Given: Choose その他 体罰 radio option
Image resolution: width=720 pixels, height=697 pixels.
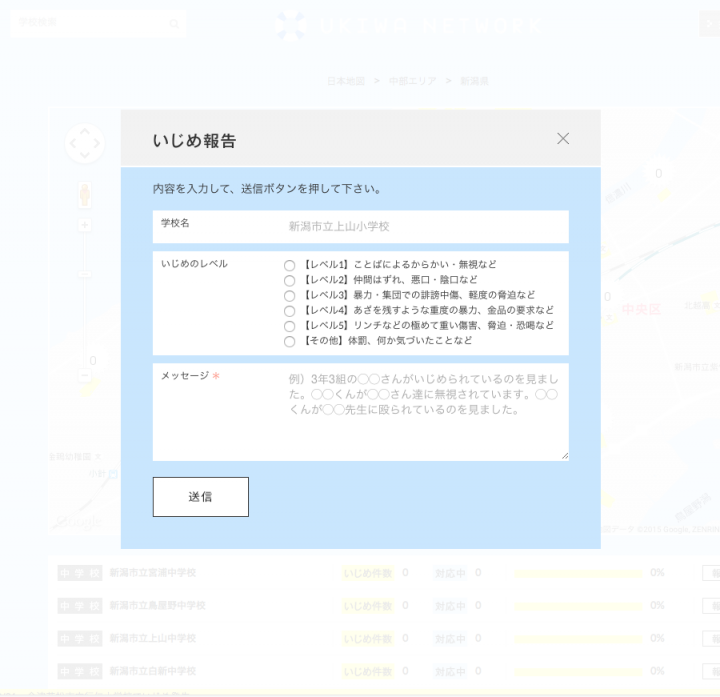Looking at the screenshot, I should pos(289,342).
